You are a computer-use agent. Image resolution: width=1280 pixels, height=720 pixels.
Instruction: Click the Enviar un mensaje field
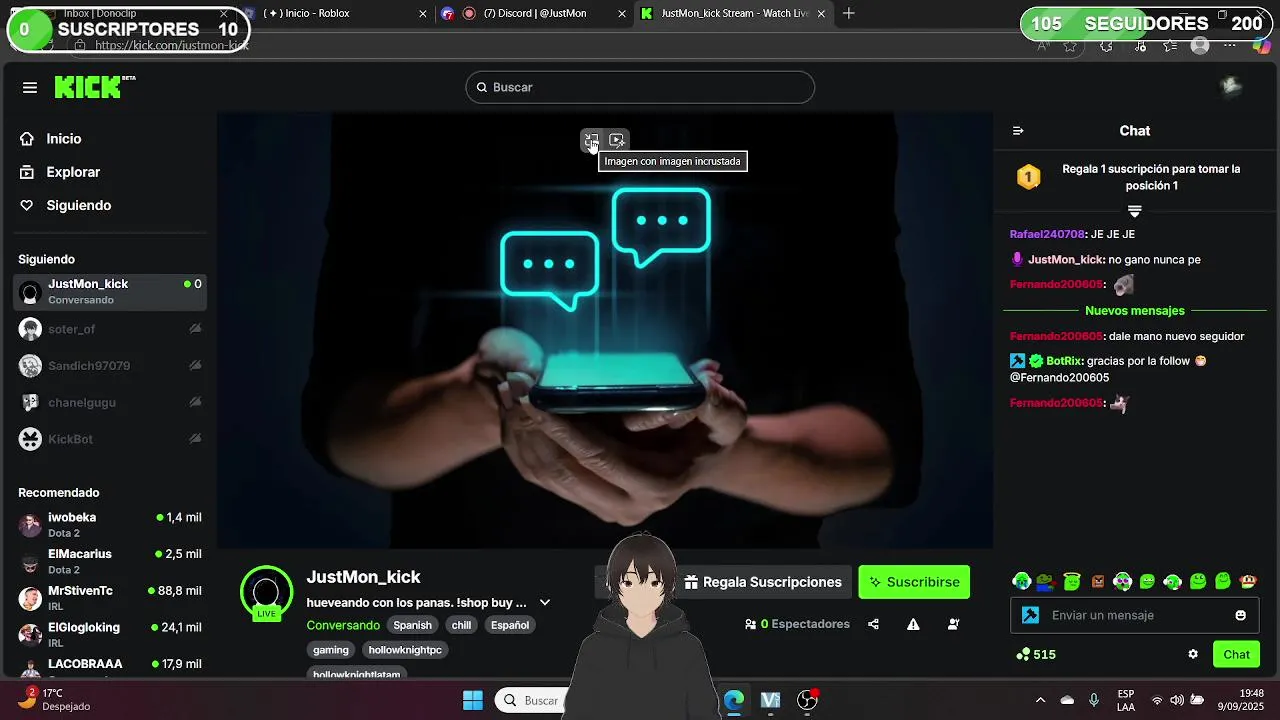point(1135,615)
